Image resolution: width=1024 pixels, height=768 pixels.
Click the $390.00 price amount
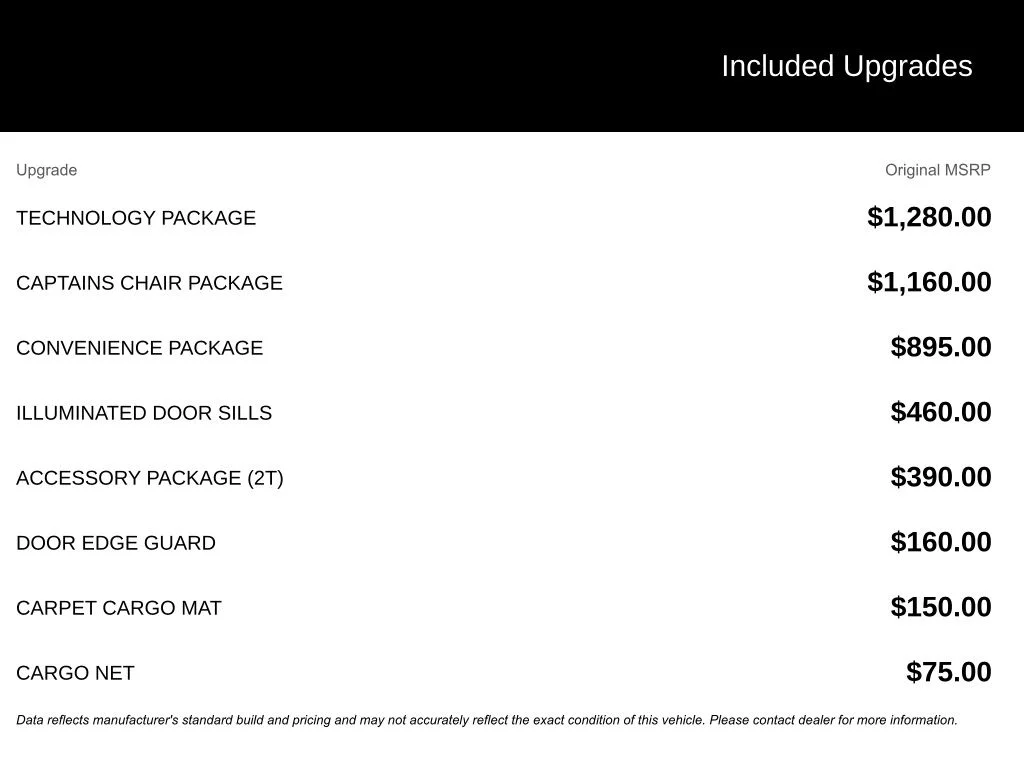(x=940, y=477)
